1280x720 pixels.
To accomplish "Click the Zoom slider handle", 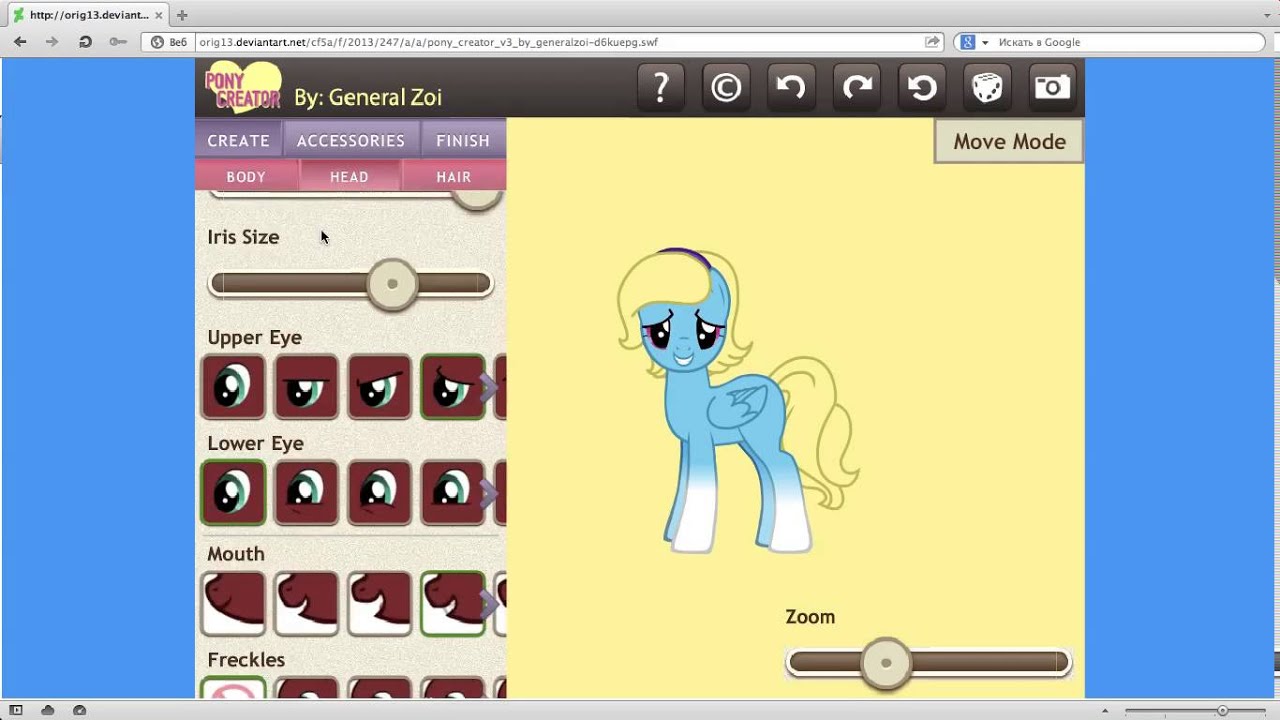I will coord(886,663).
